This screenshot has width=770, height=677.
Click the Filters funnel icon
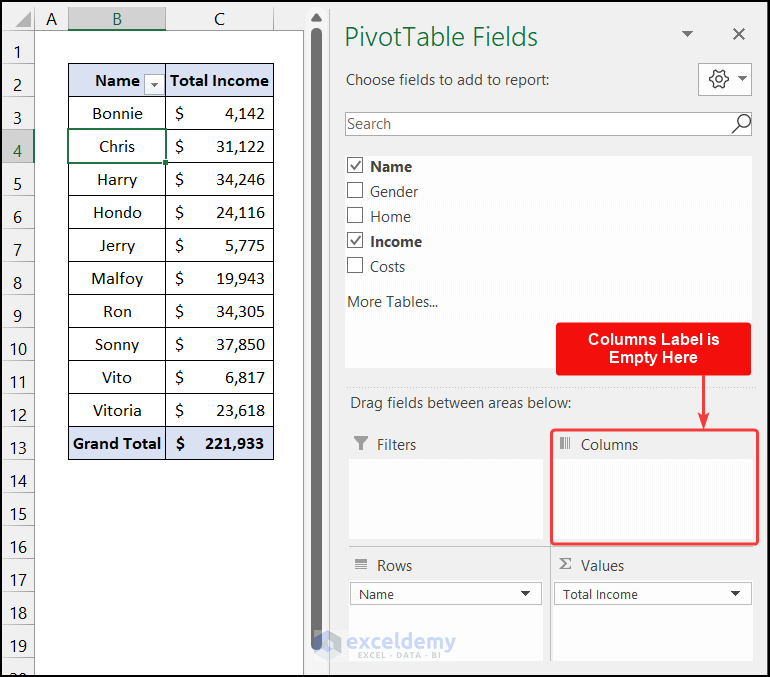click(361, 443)
